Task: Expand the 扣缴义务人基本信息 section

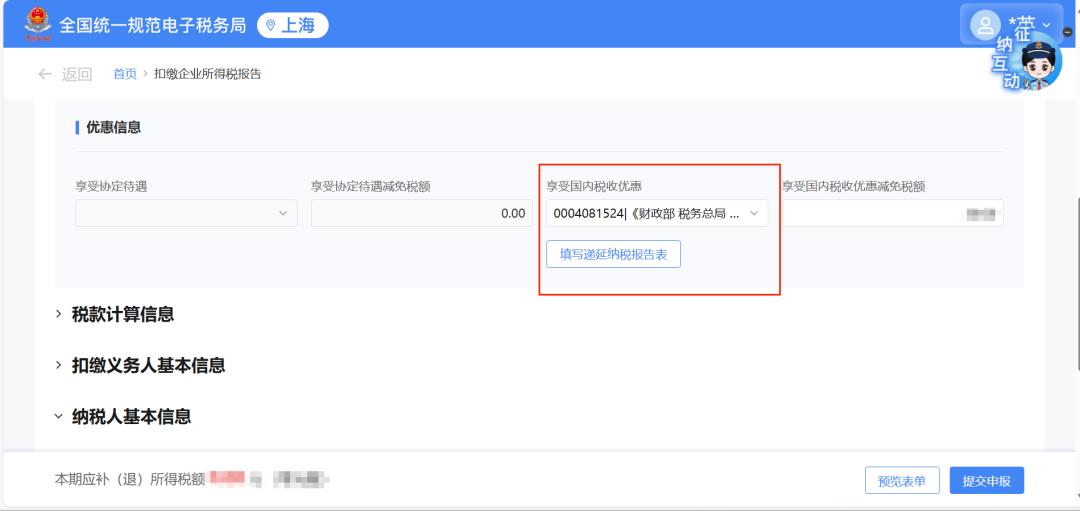Action: pyautogui.click(x=147, y=365)
